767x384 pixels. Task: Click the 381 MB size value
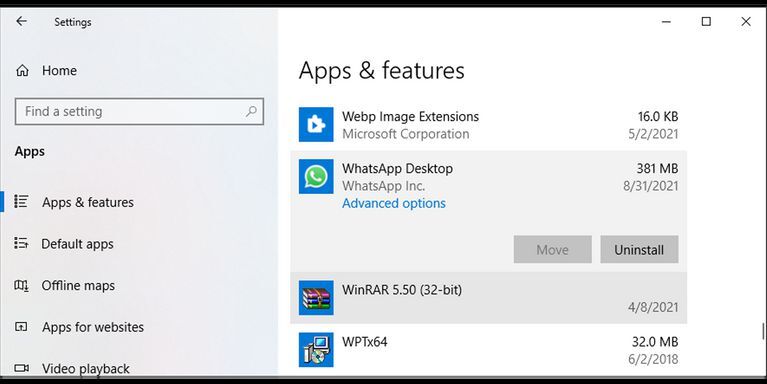coord(657,168)
